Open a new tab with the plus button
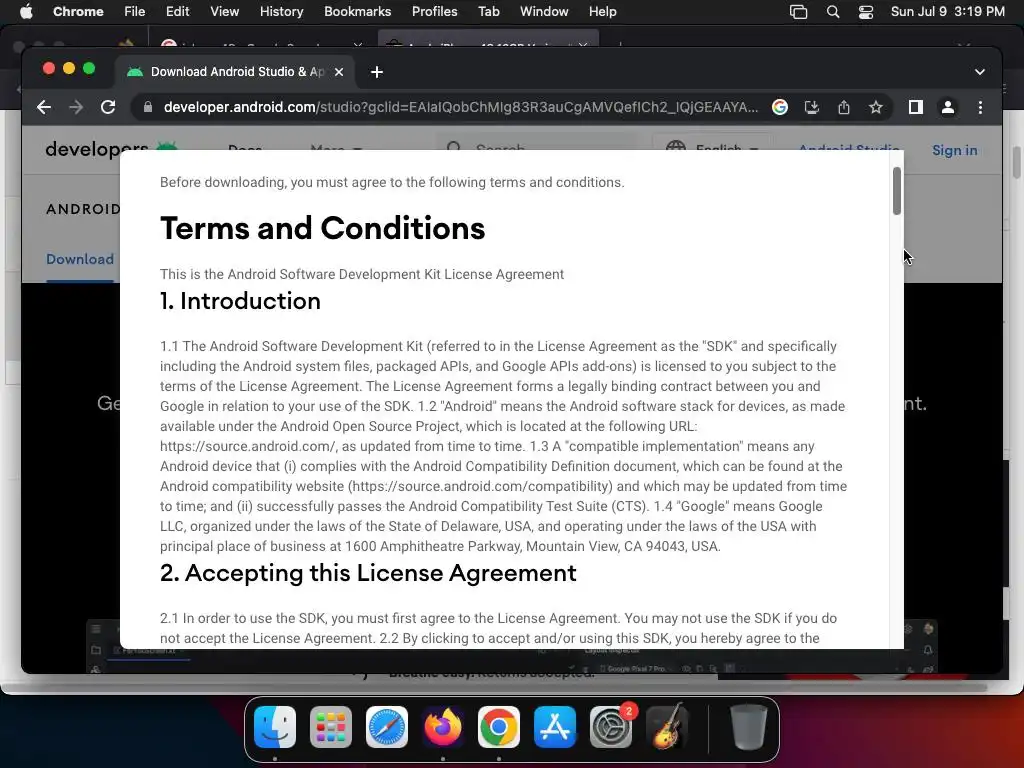1024x768 pixels. [377, 72]
